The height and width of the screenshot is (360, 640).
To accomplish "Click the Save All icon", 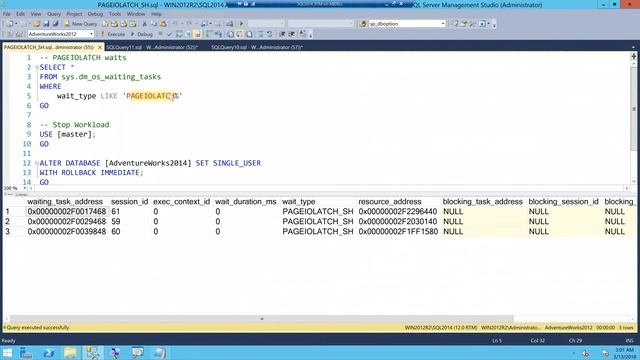I will (x=55, y=24).
